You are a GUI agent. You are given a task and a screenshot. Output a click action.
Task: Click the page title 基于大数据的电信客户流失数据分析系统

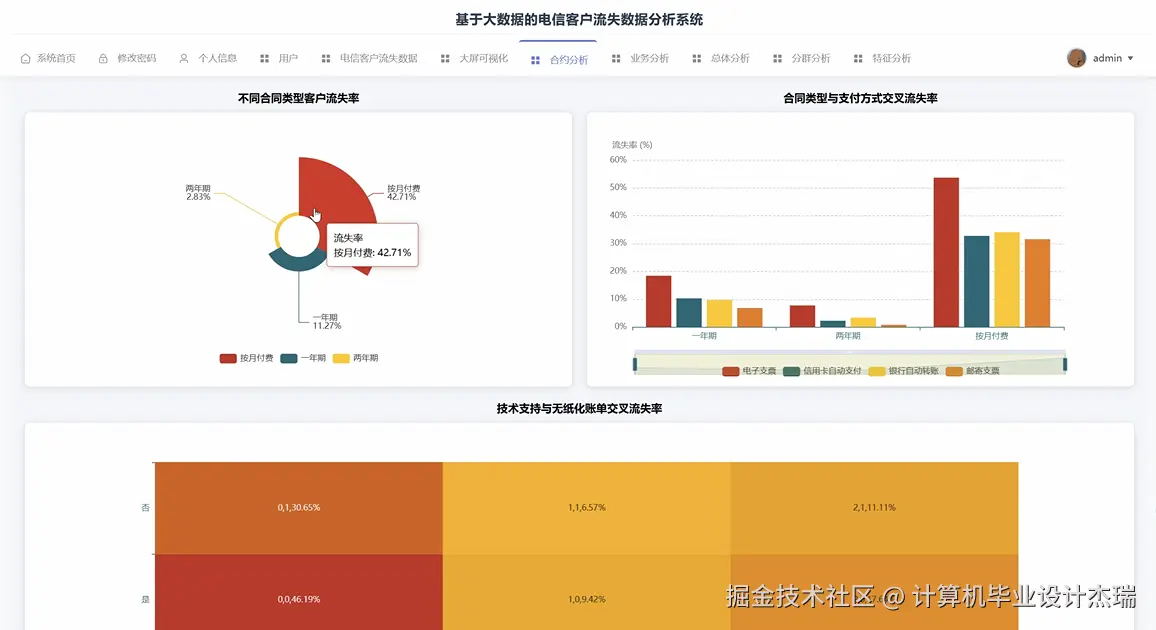click(x=579, y=20)
